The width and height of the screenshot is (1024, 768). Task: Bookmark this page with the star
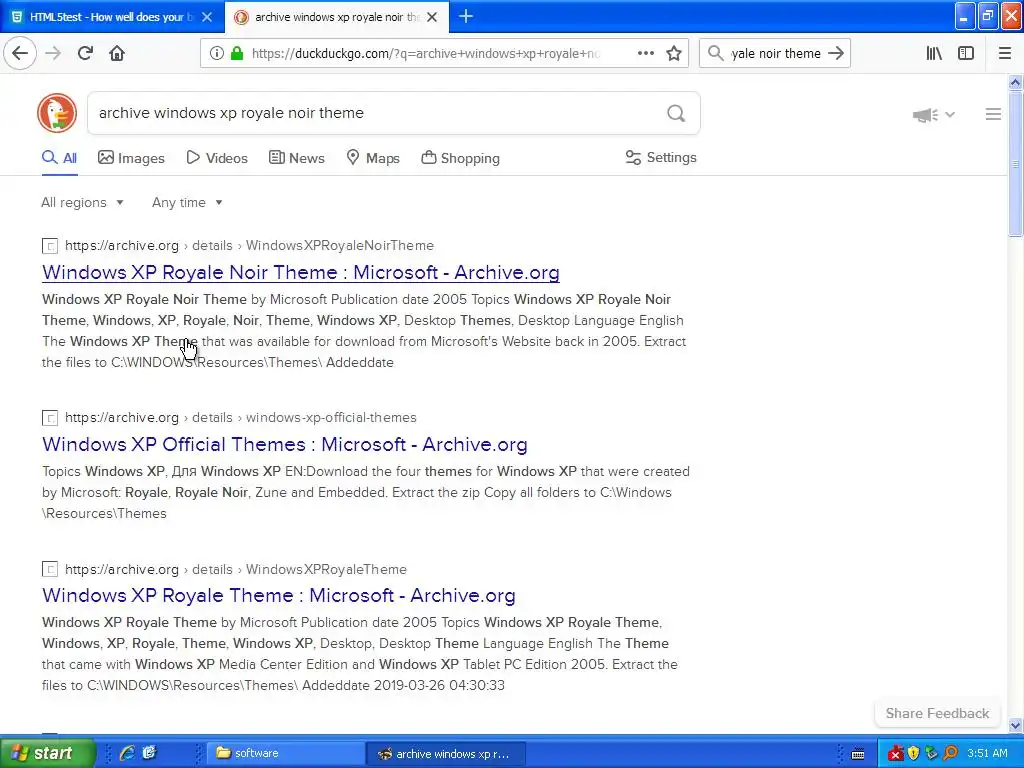click(x=674, y=53)
